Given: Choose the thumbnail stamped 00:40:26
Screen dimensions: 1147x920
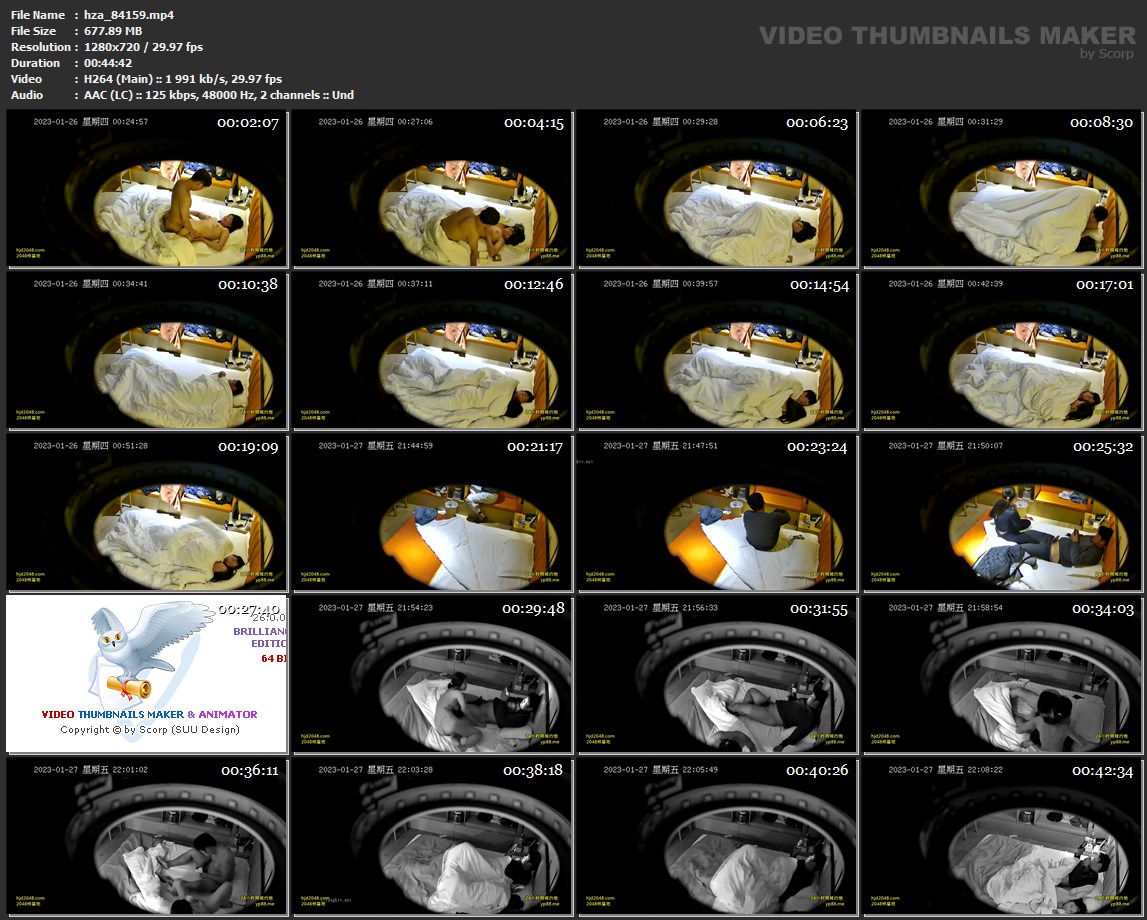Looking at the screenshot, I should pos(718,837).
